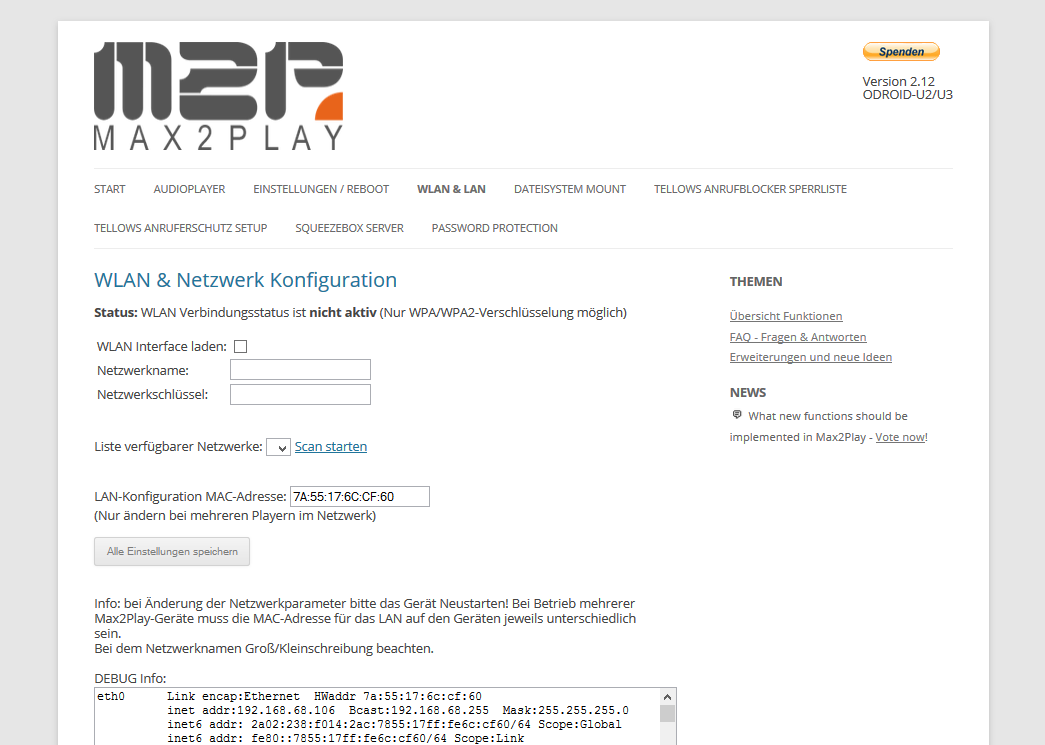Image resolution: width=1045 pixels, height=745 pixels.
Task: Open TELLOWS ANRUFERSCHUTZ SETUP page
Action: click(x=181, y=228)
